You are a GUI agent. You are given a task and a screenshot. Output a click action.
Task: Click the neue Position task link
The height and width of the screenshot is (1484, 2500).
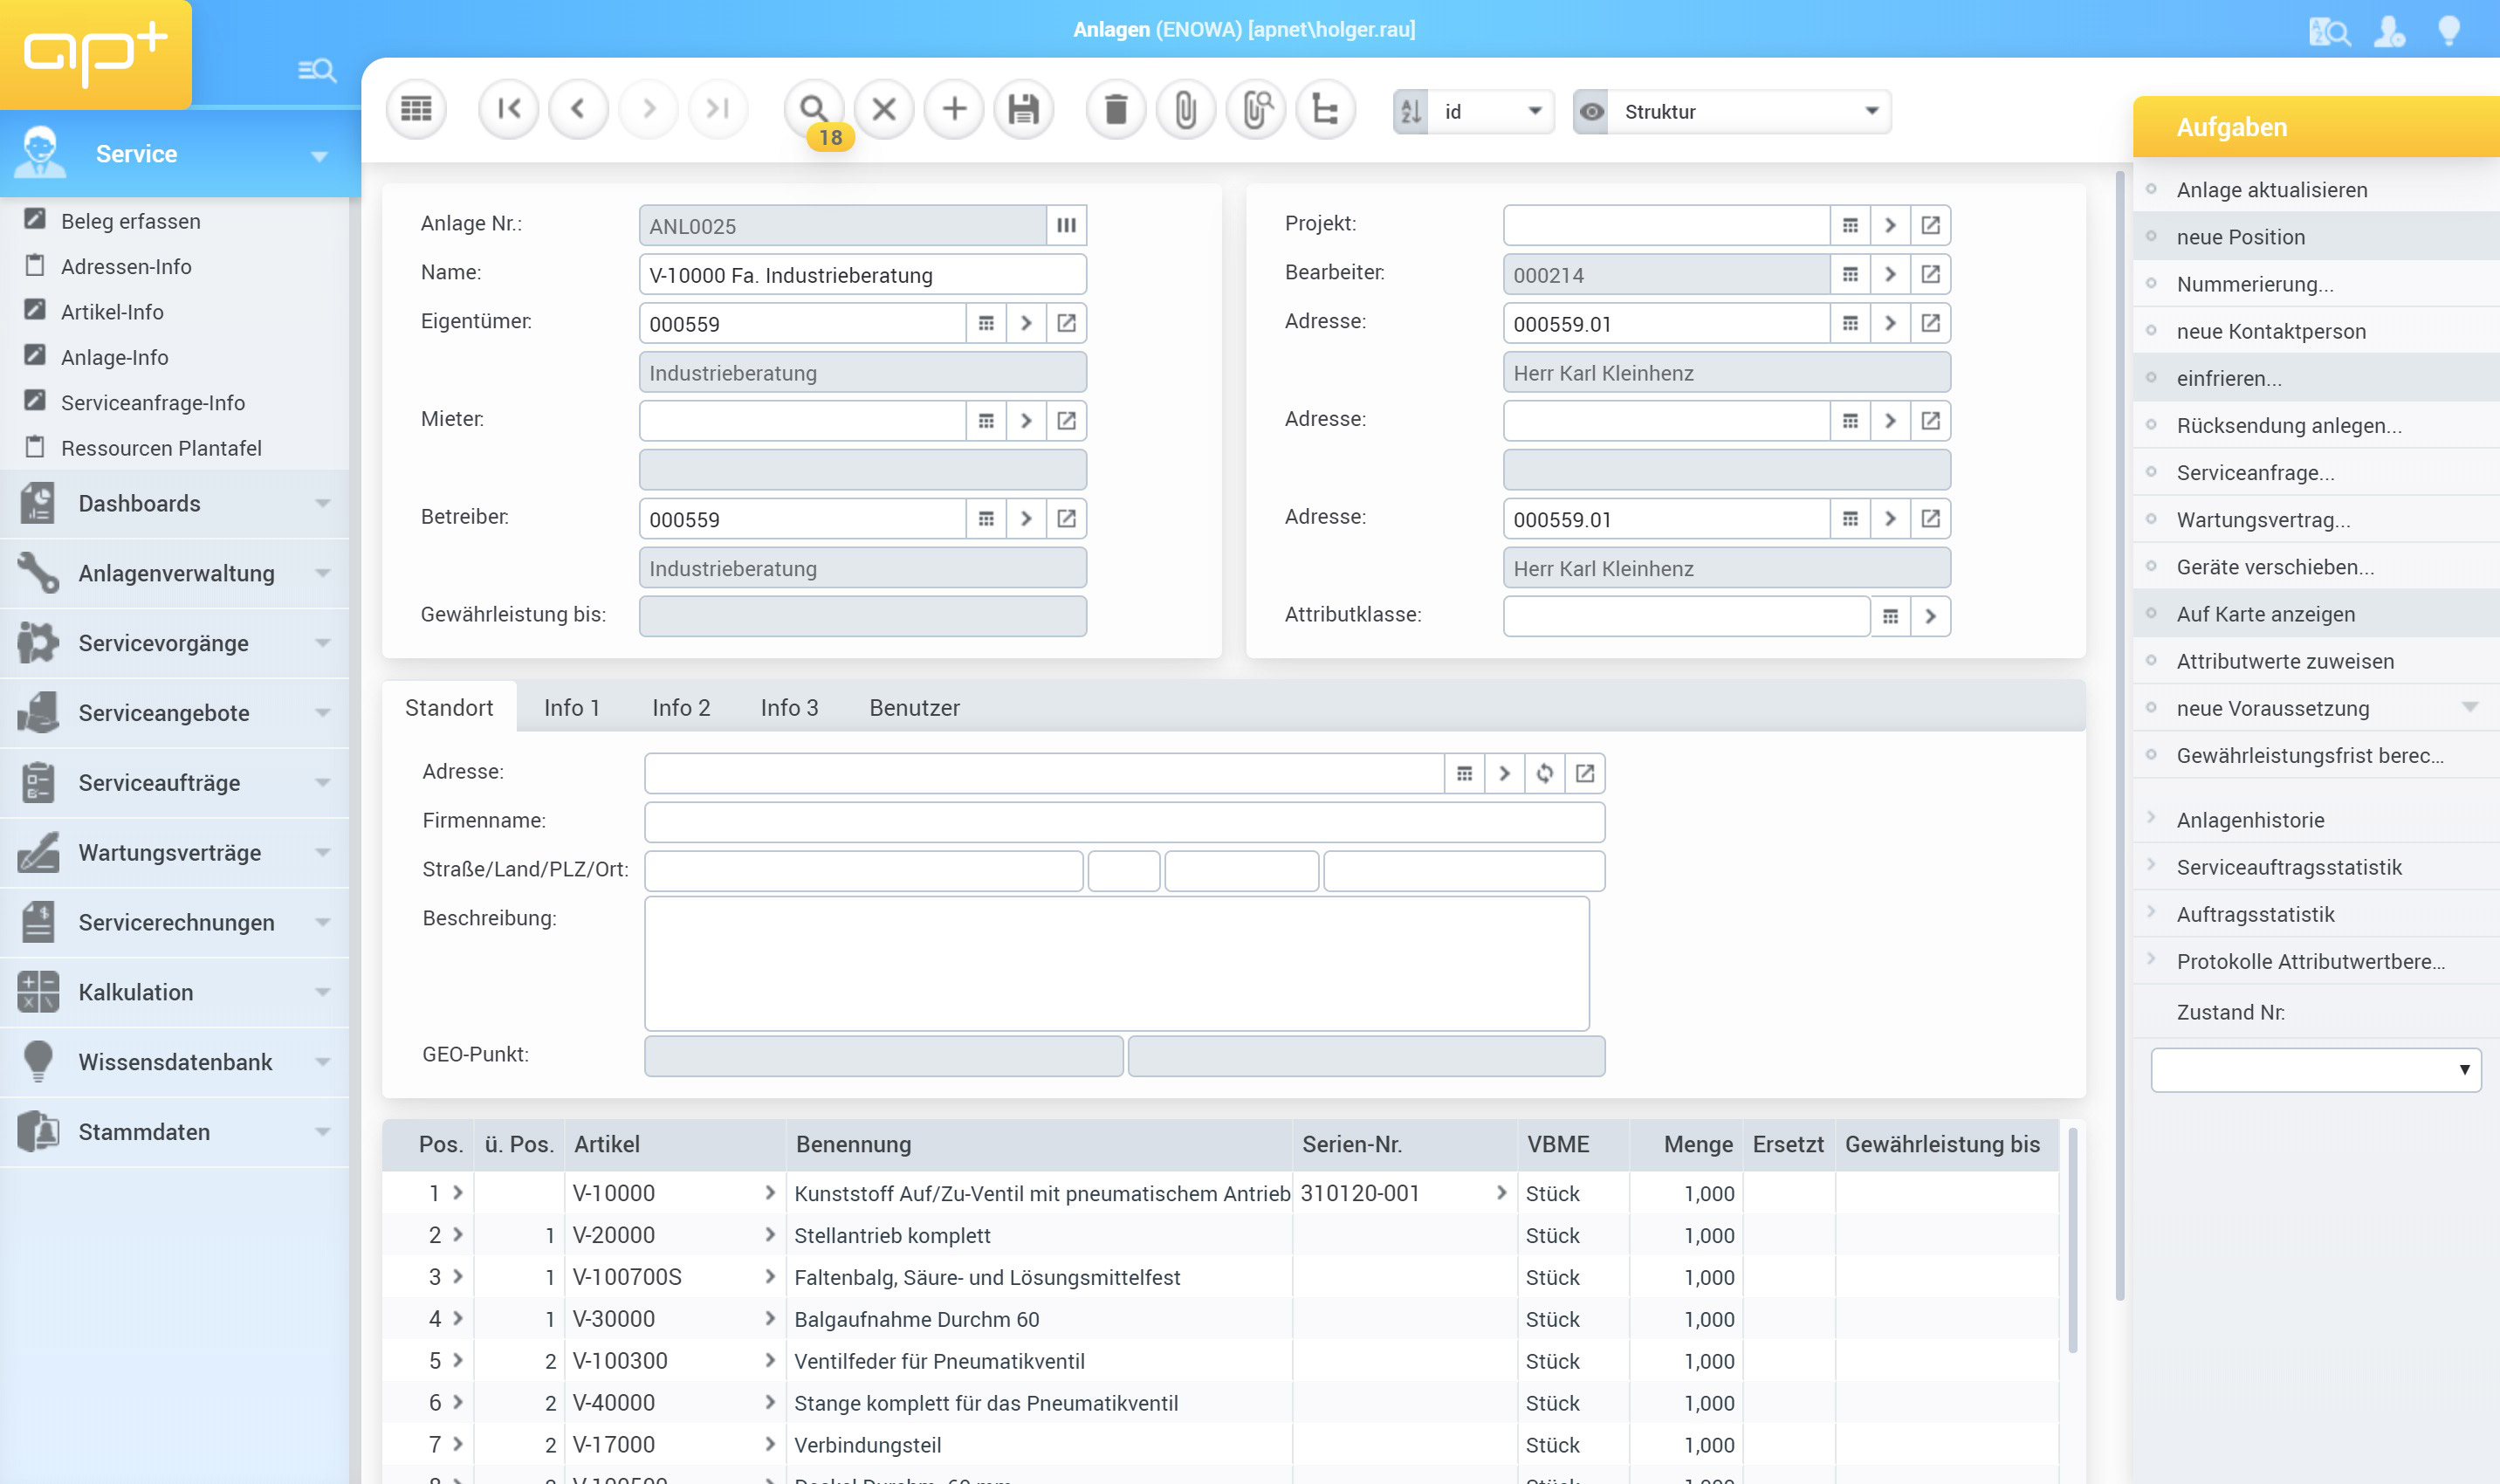[x=2240, y=237]
